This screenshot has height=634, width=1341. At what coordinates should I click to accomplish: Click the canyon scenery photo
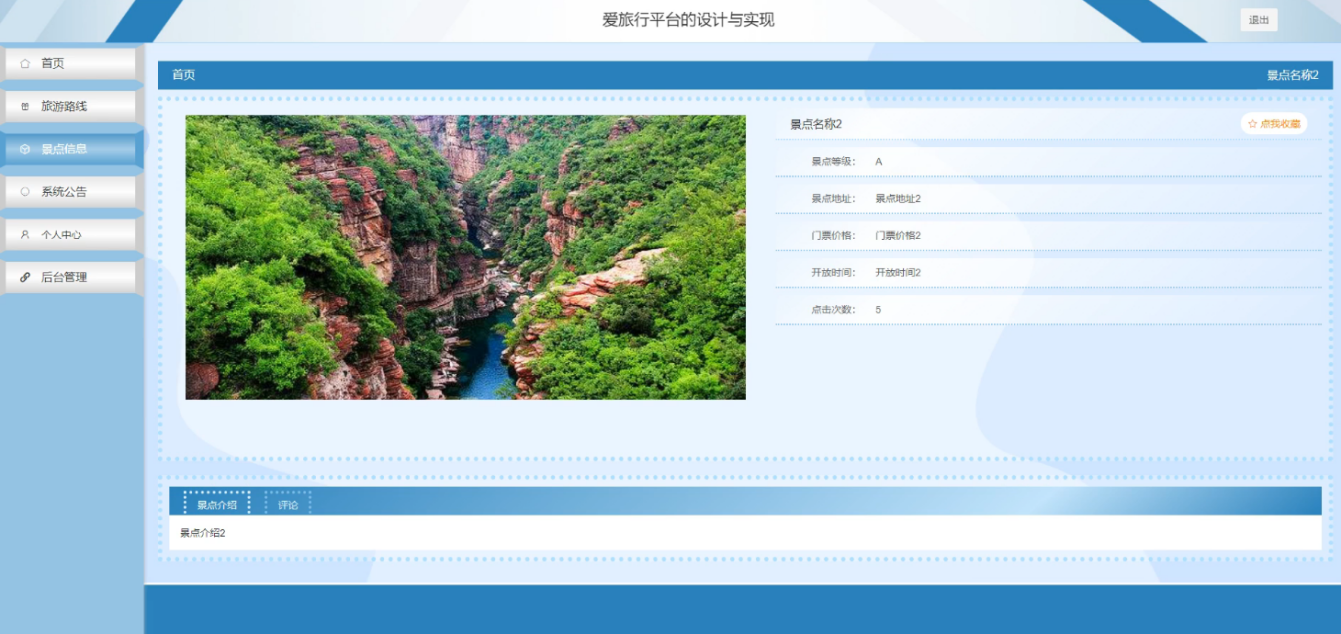click(x=465, y=257)
